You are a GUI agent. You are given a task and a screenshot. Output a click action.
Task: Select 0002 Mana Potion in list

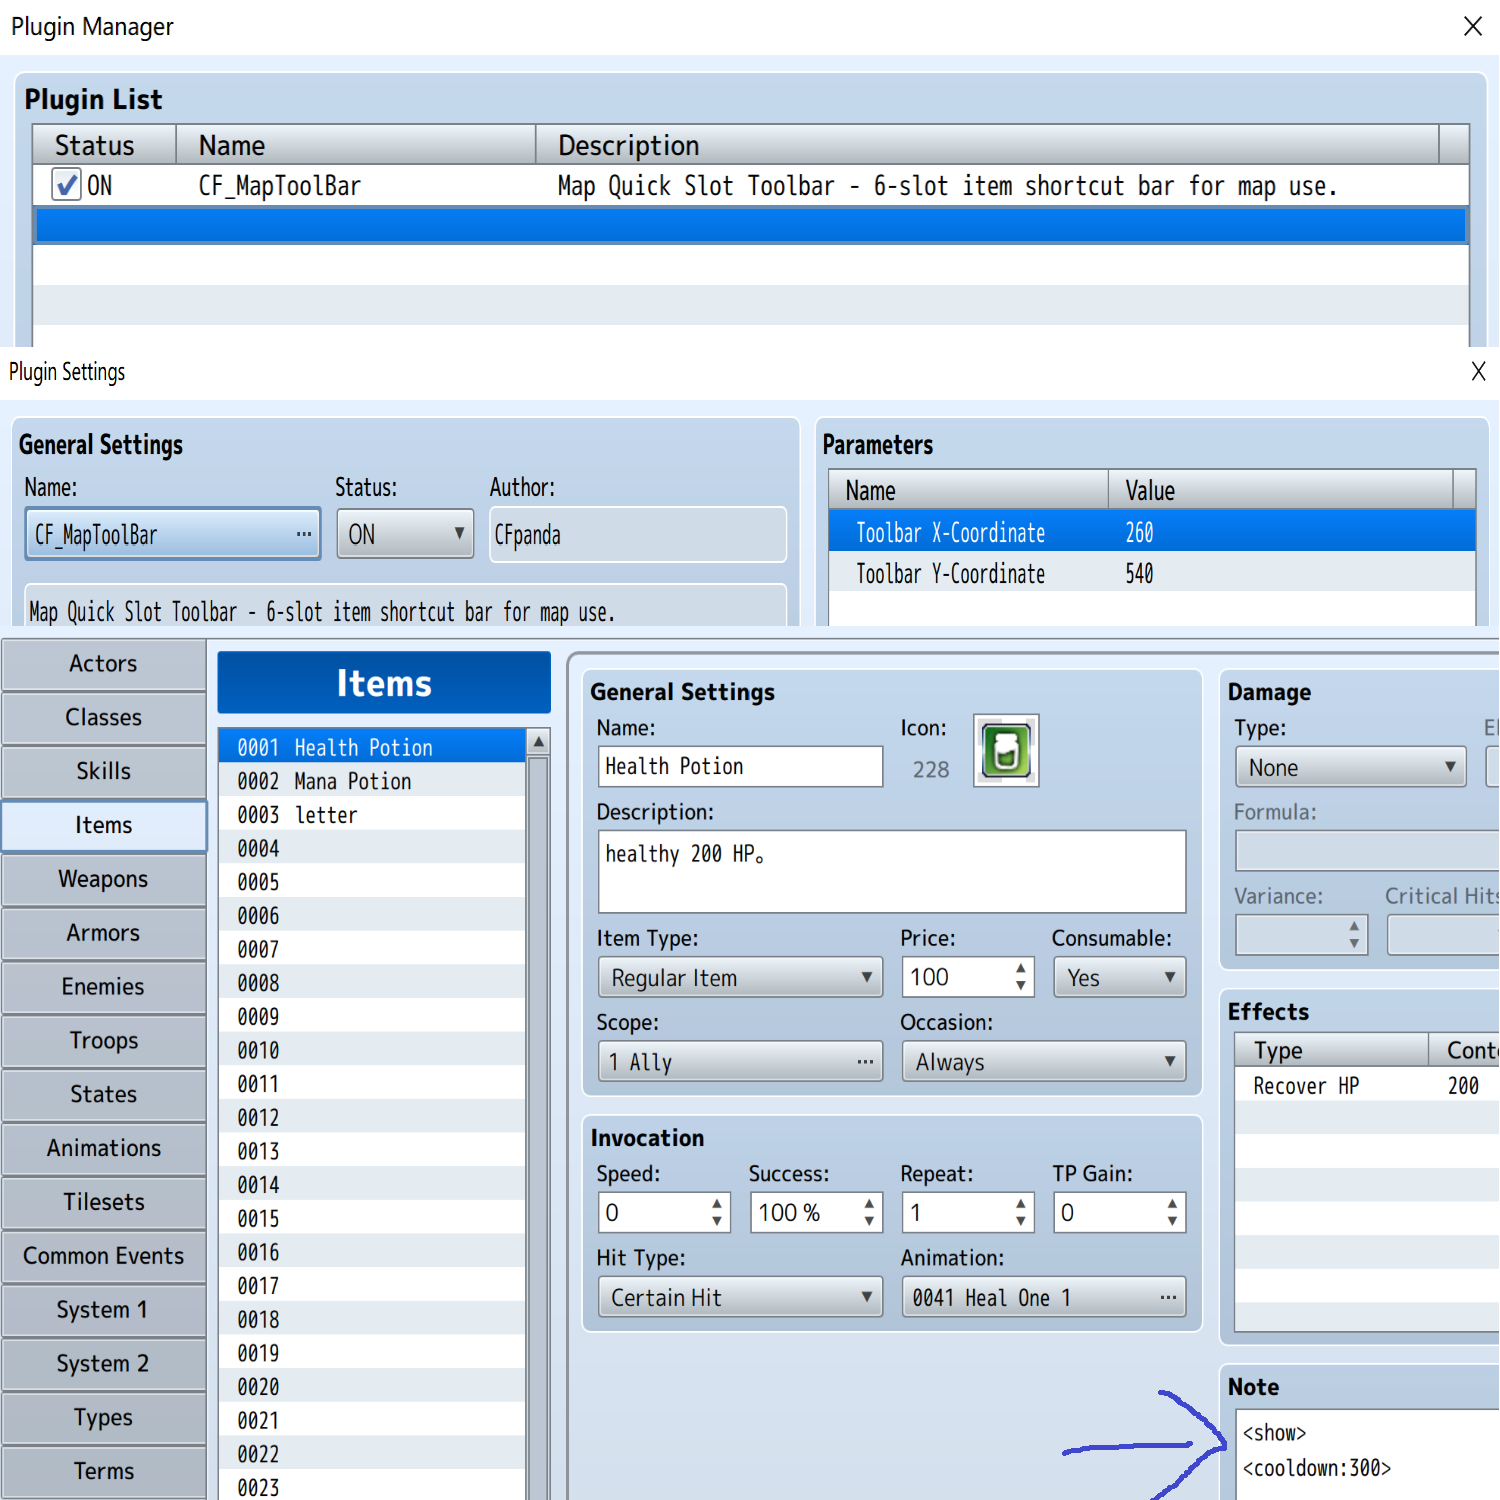372,781
